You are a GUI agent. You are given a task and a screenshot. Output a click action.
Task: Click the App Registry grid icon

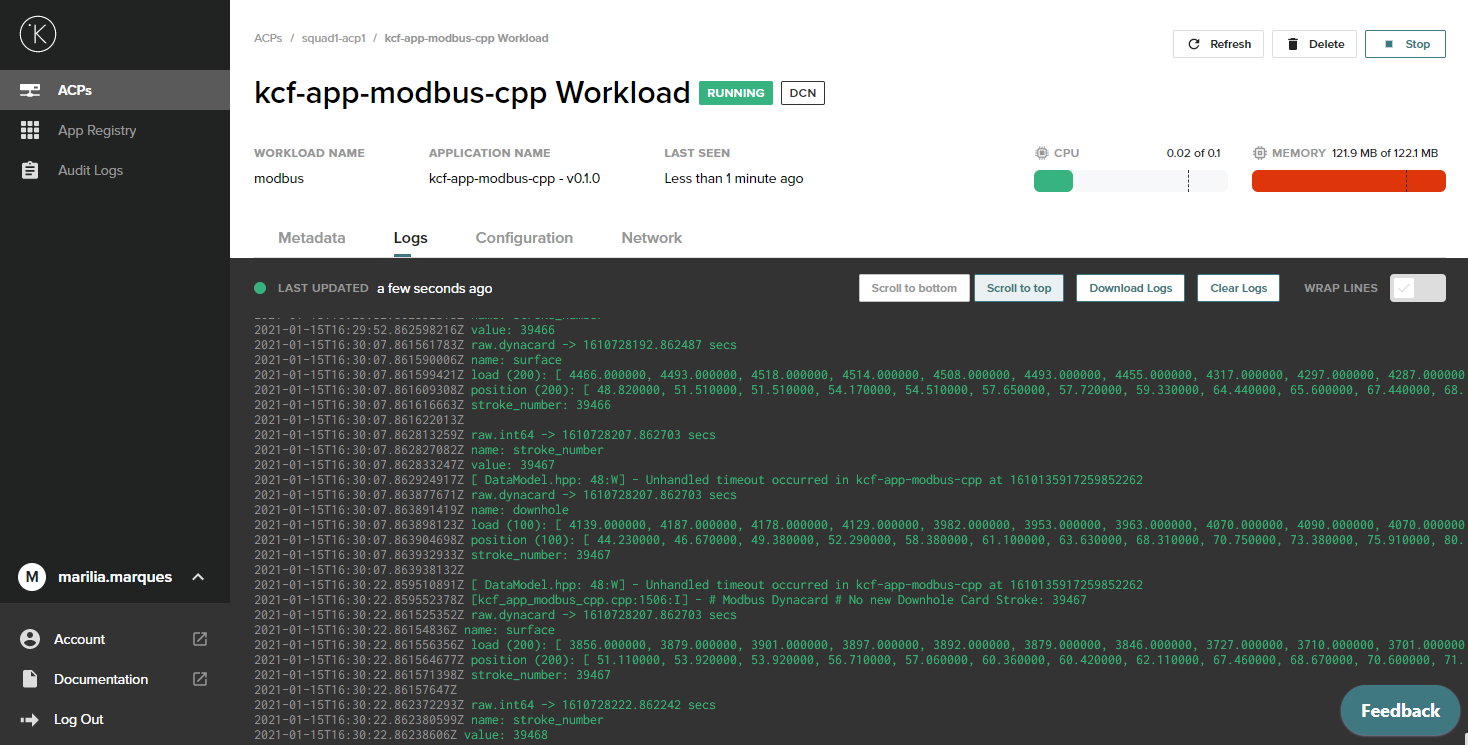click(x=30, y=130)
